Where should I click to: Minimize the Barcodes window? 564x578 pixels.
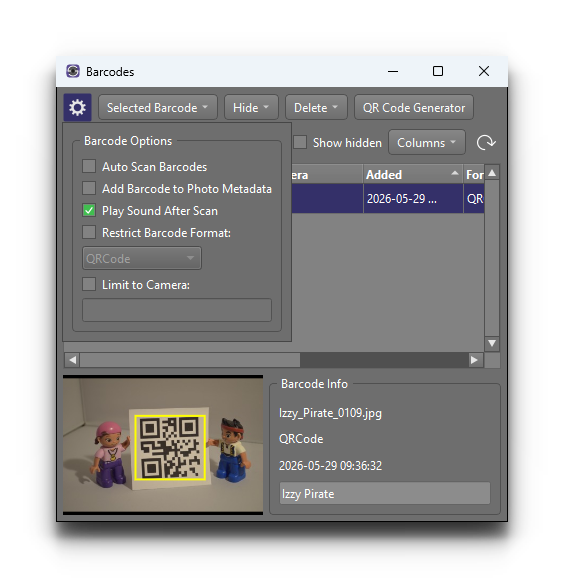(x=393, y=71)
